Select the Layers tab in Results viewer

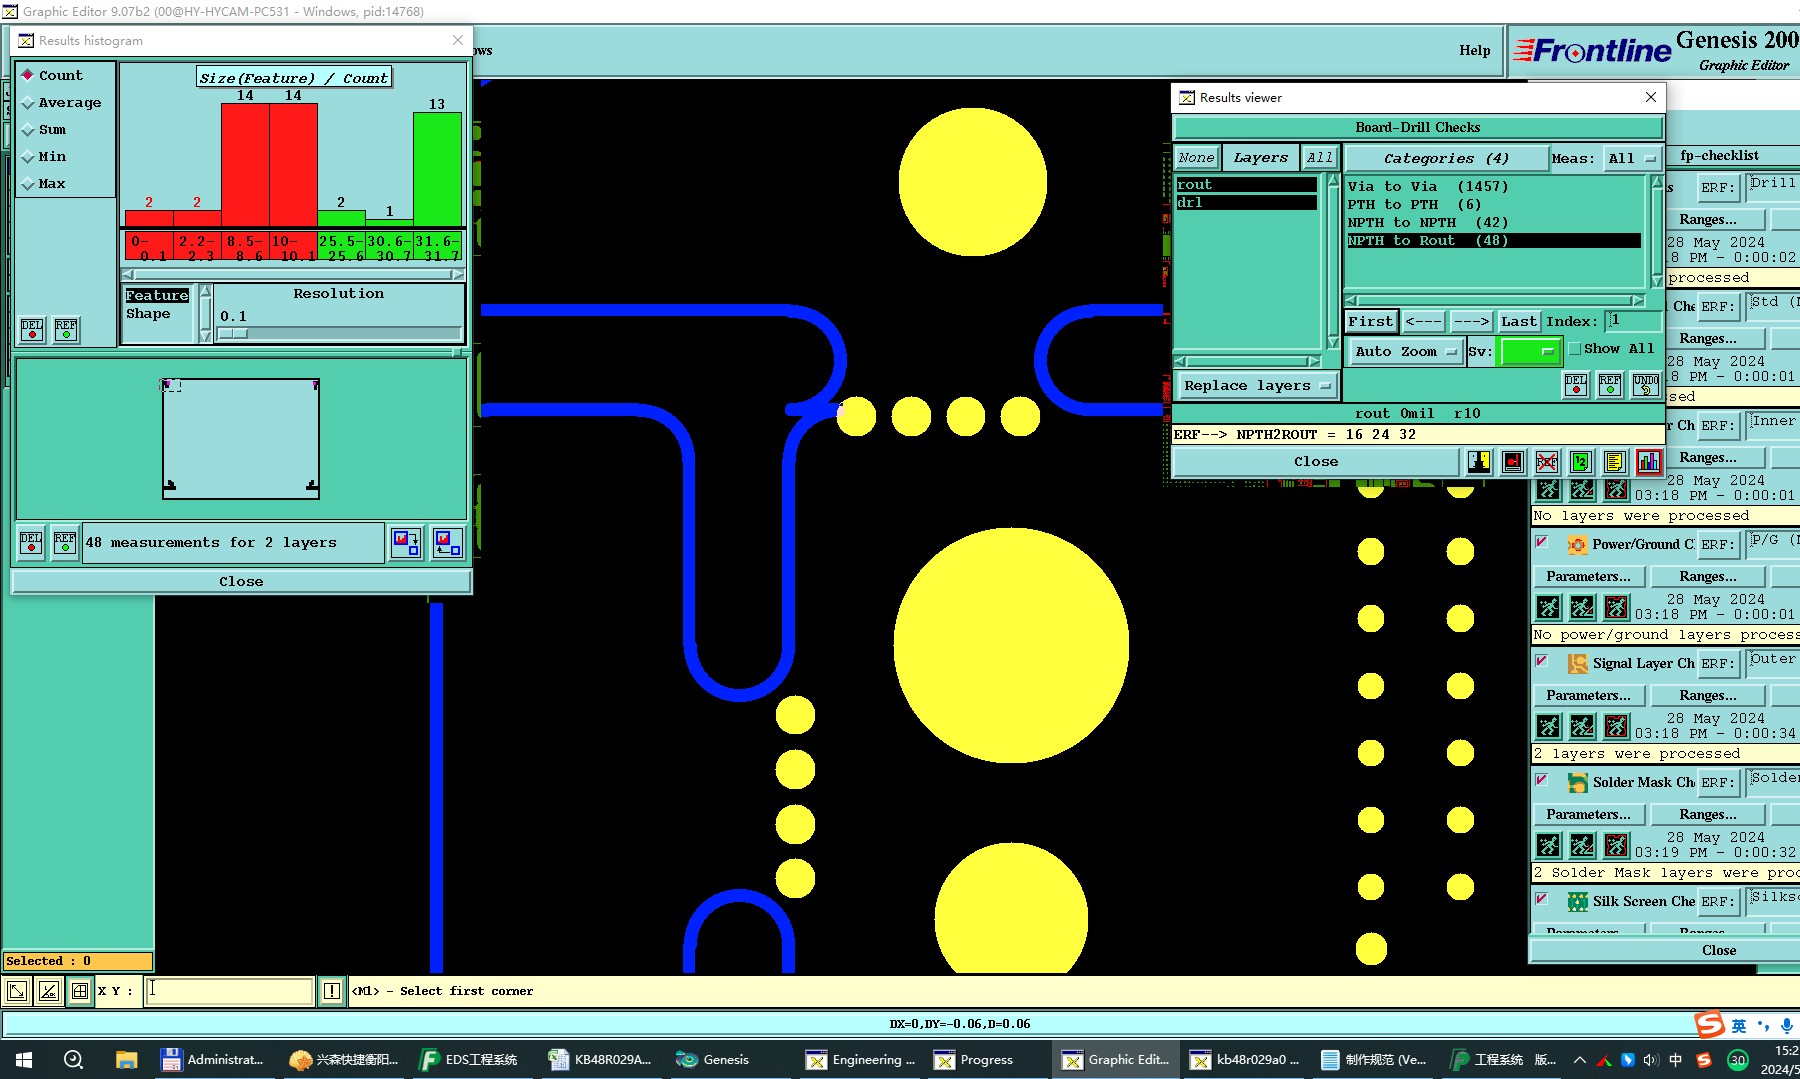click(1260, 158)
